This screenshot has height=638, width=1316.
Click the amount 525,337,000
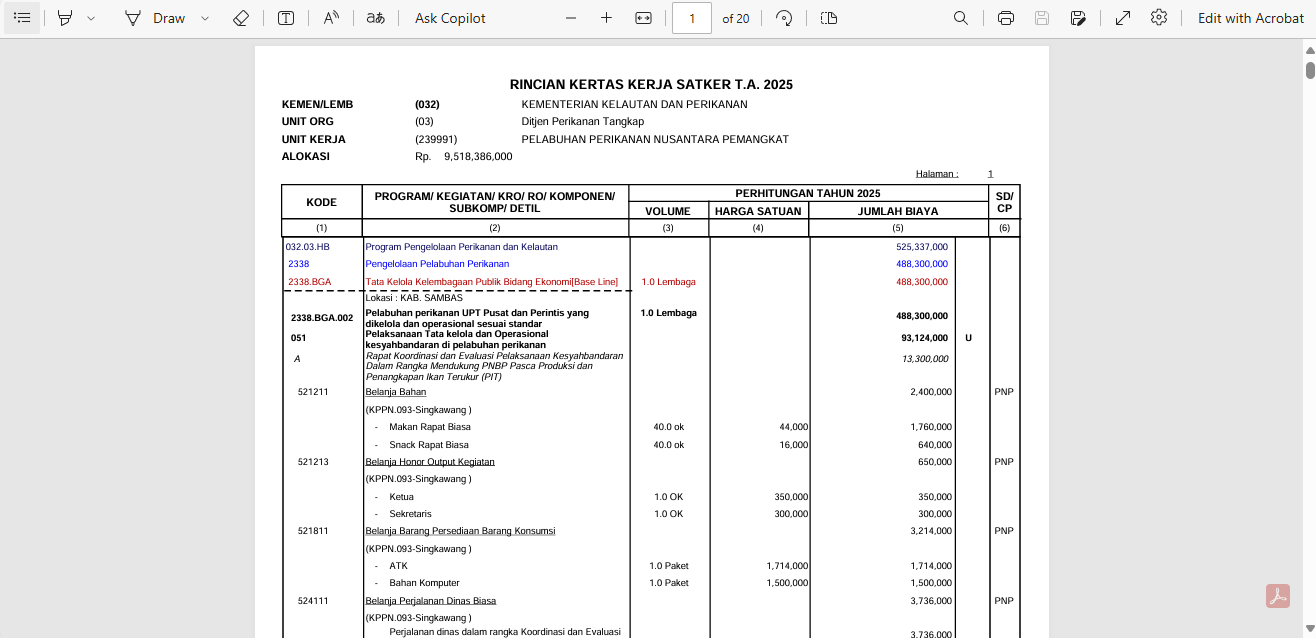tap(922, 247)
